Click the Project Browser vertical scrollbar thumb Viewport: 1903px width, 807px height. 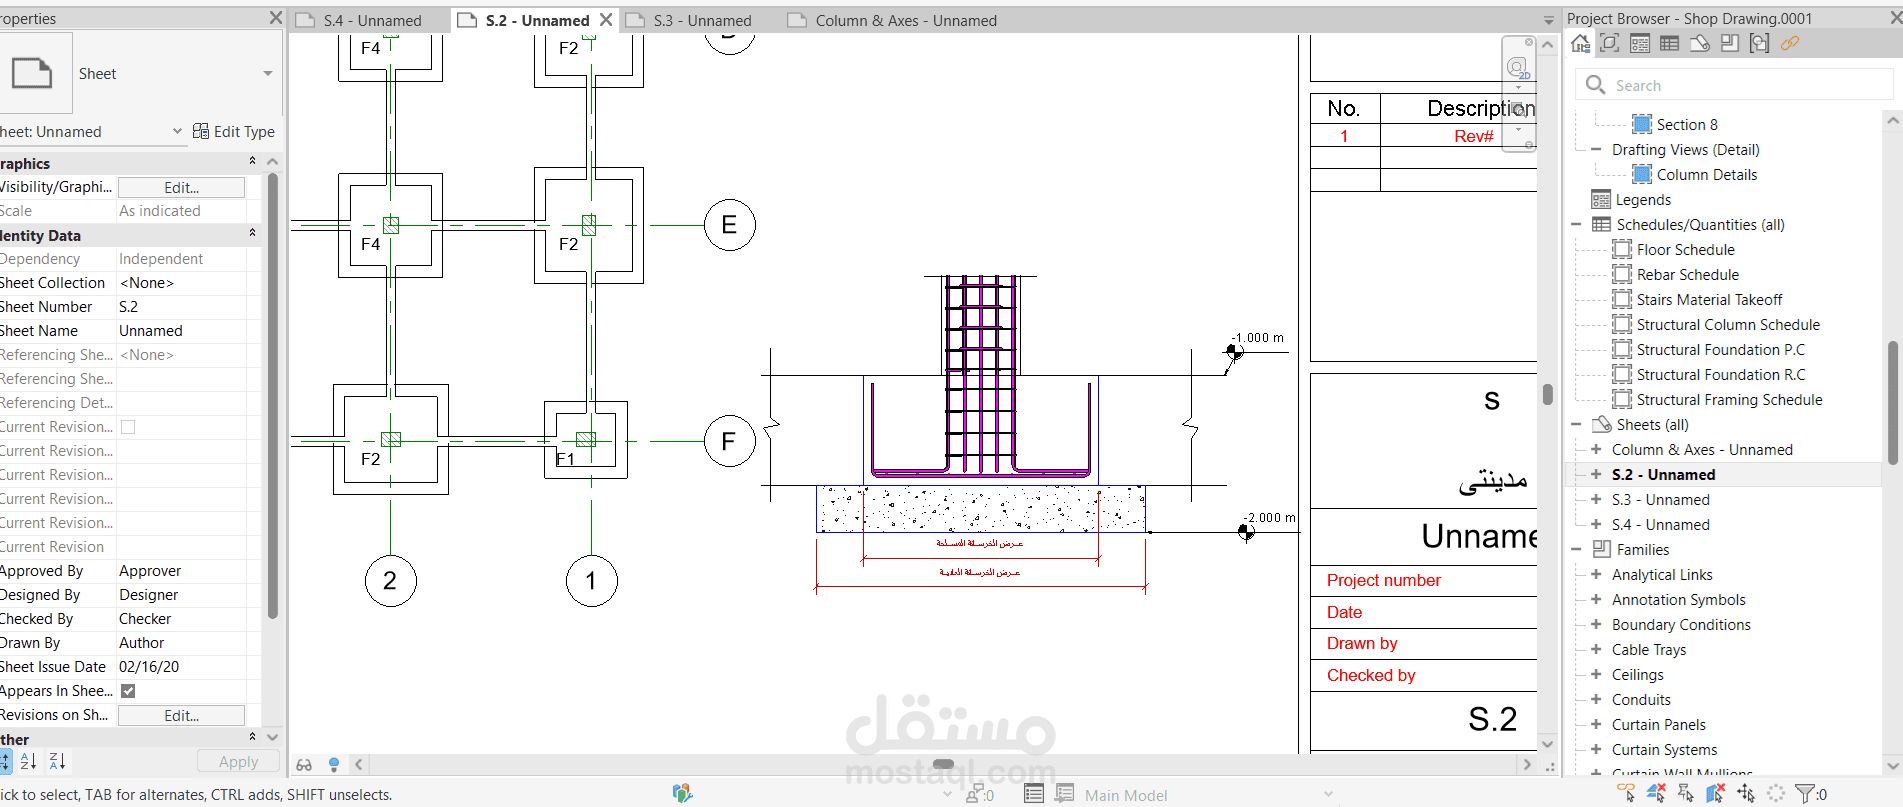(1892, 402)
